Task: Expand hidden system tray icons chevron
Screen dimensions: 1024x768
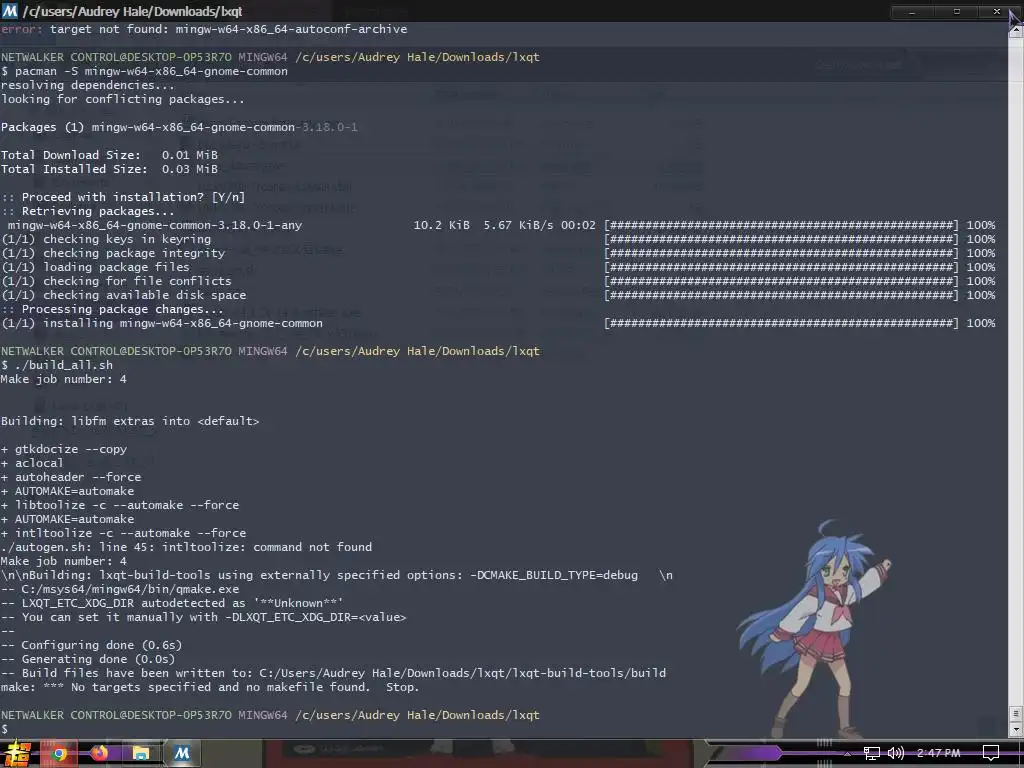Action: pos(847,753)
